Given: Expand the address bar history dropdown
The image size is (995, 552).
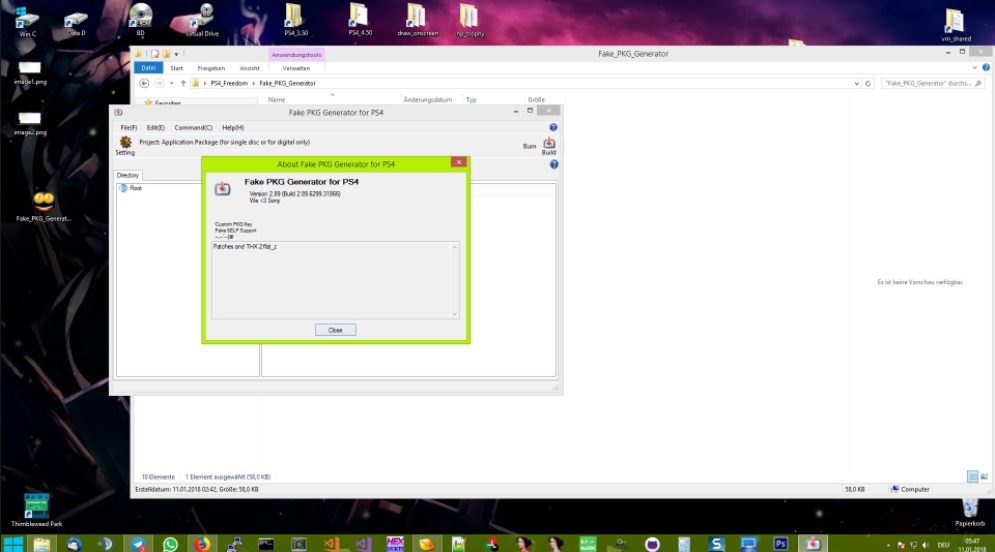Looking at the screenshot, I should [x=857, y=83].
